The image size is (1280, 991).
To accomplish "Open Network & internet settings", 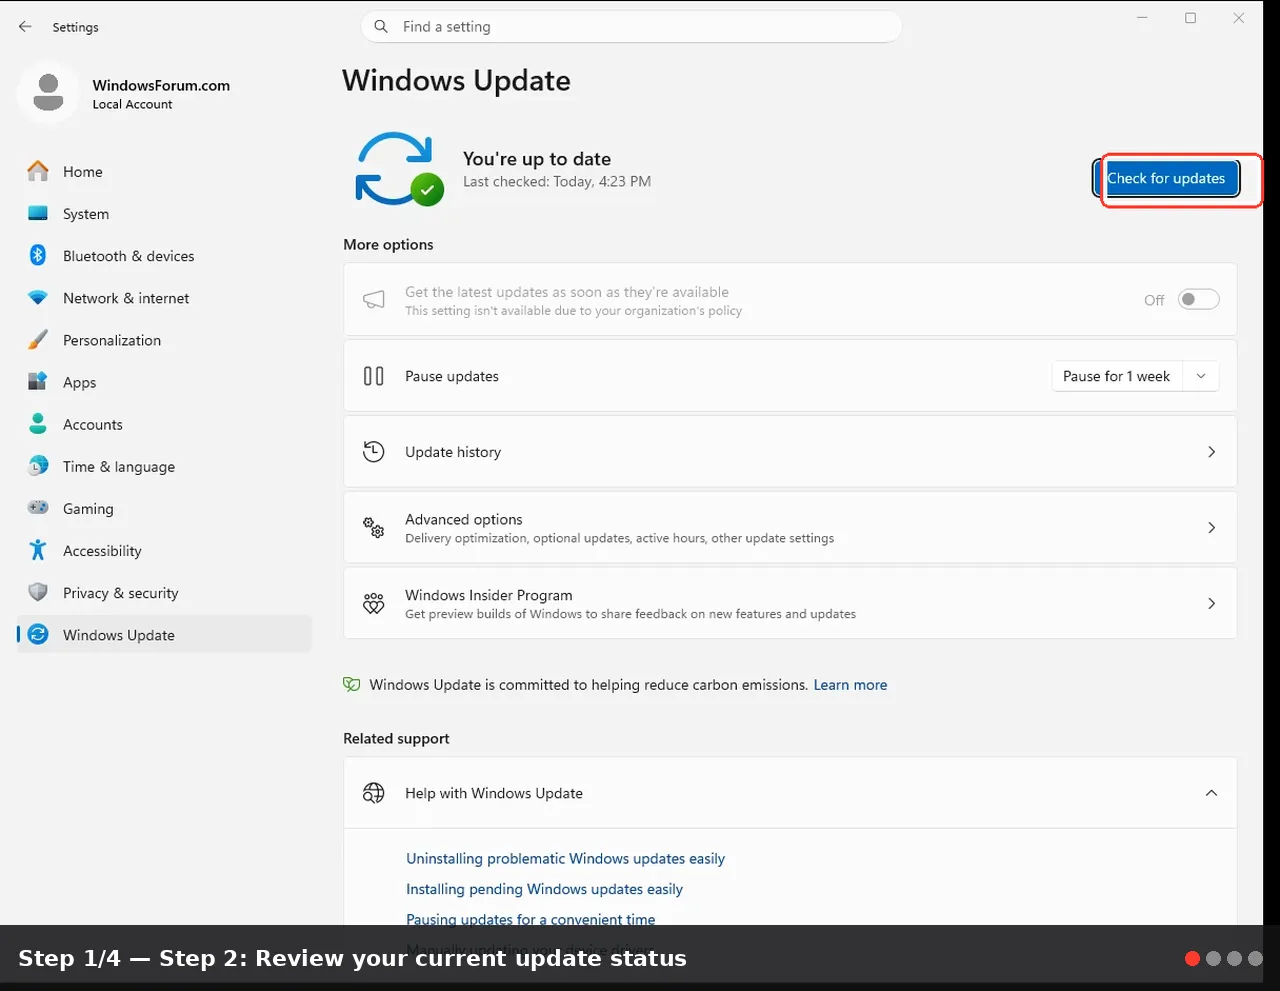I will [164, 298].
